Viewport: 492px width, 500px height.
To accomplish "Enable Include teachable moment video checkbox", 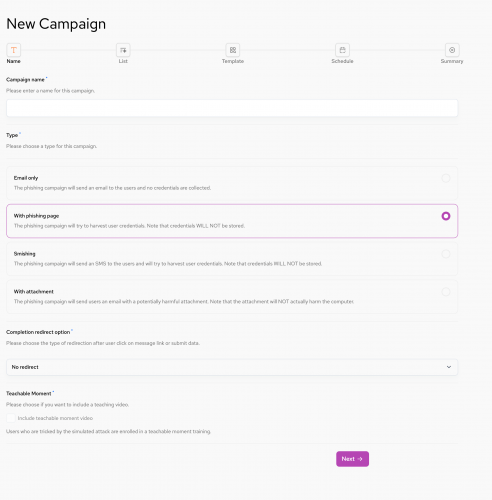I will (11, 418).
